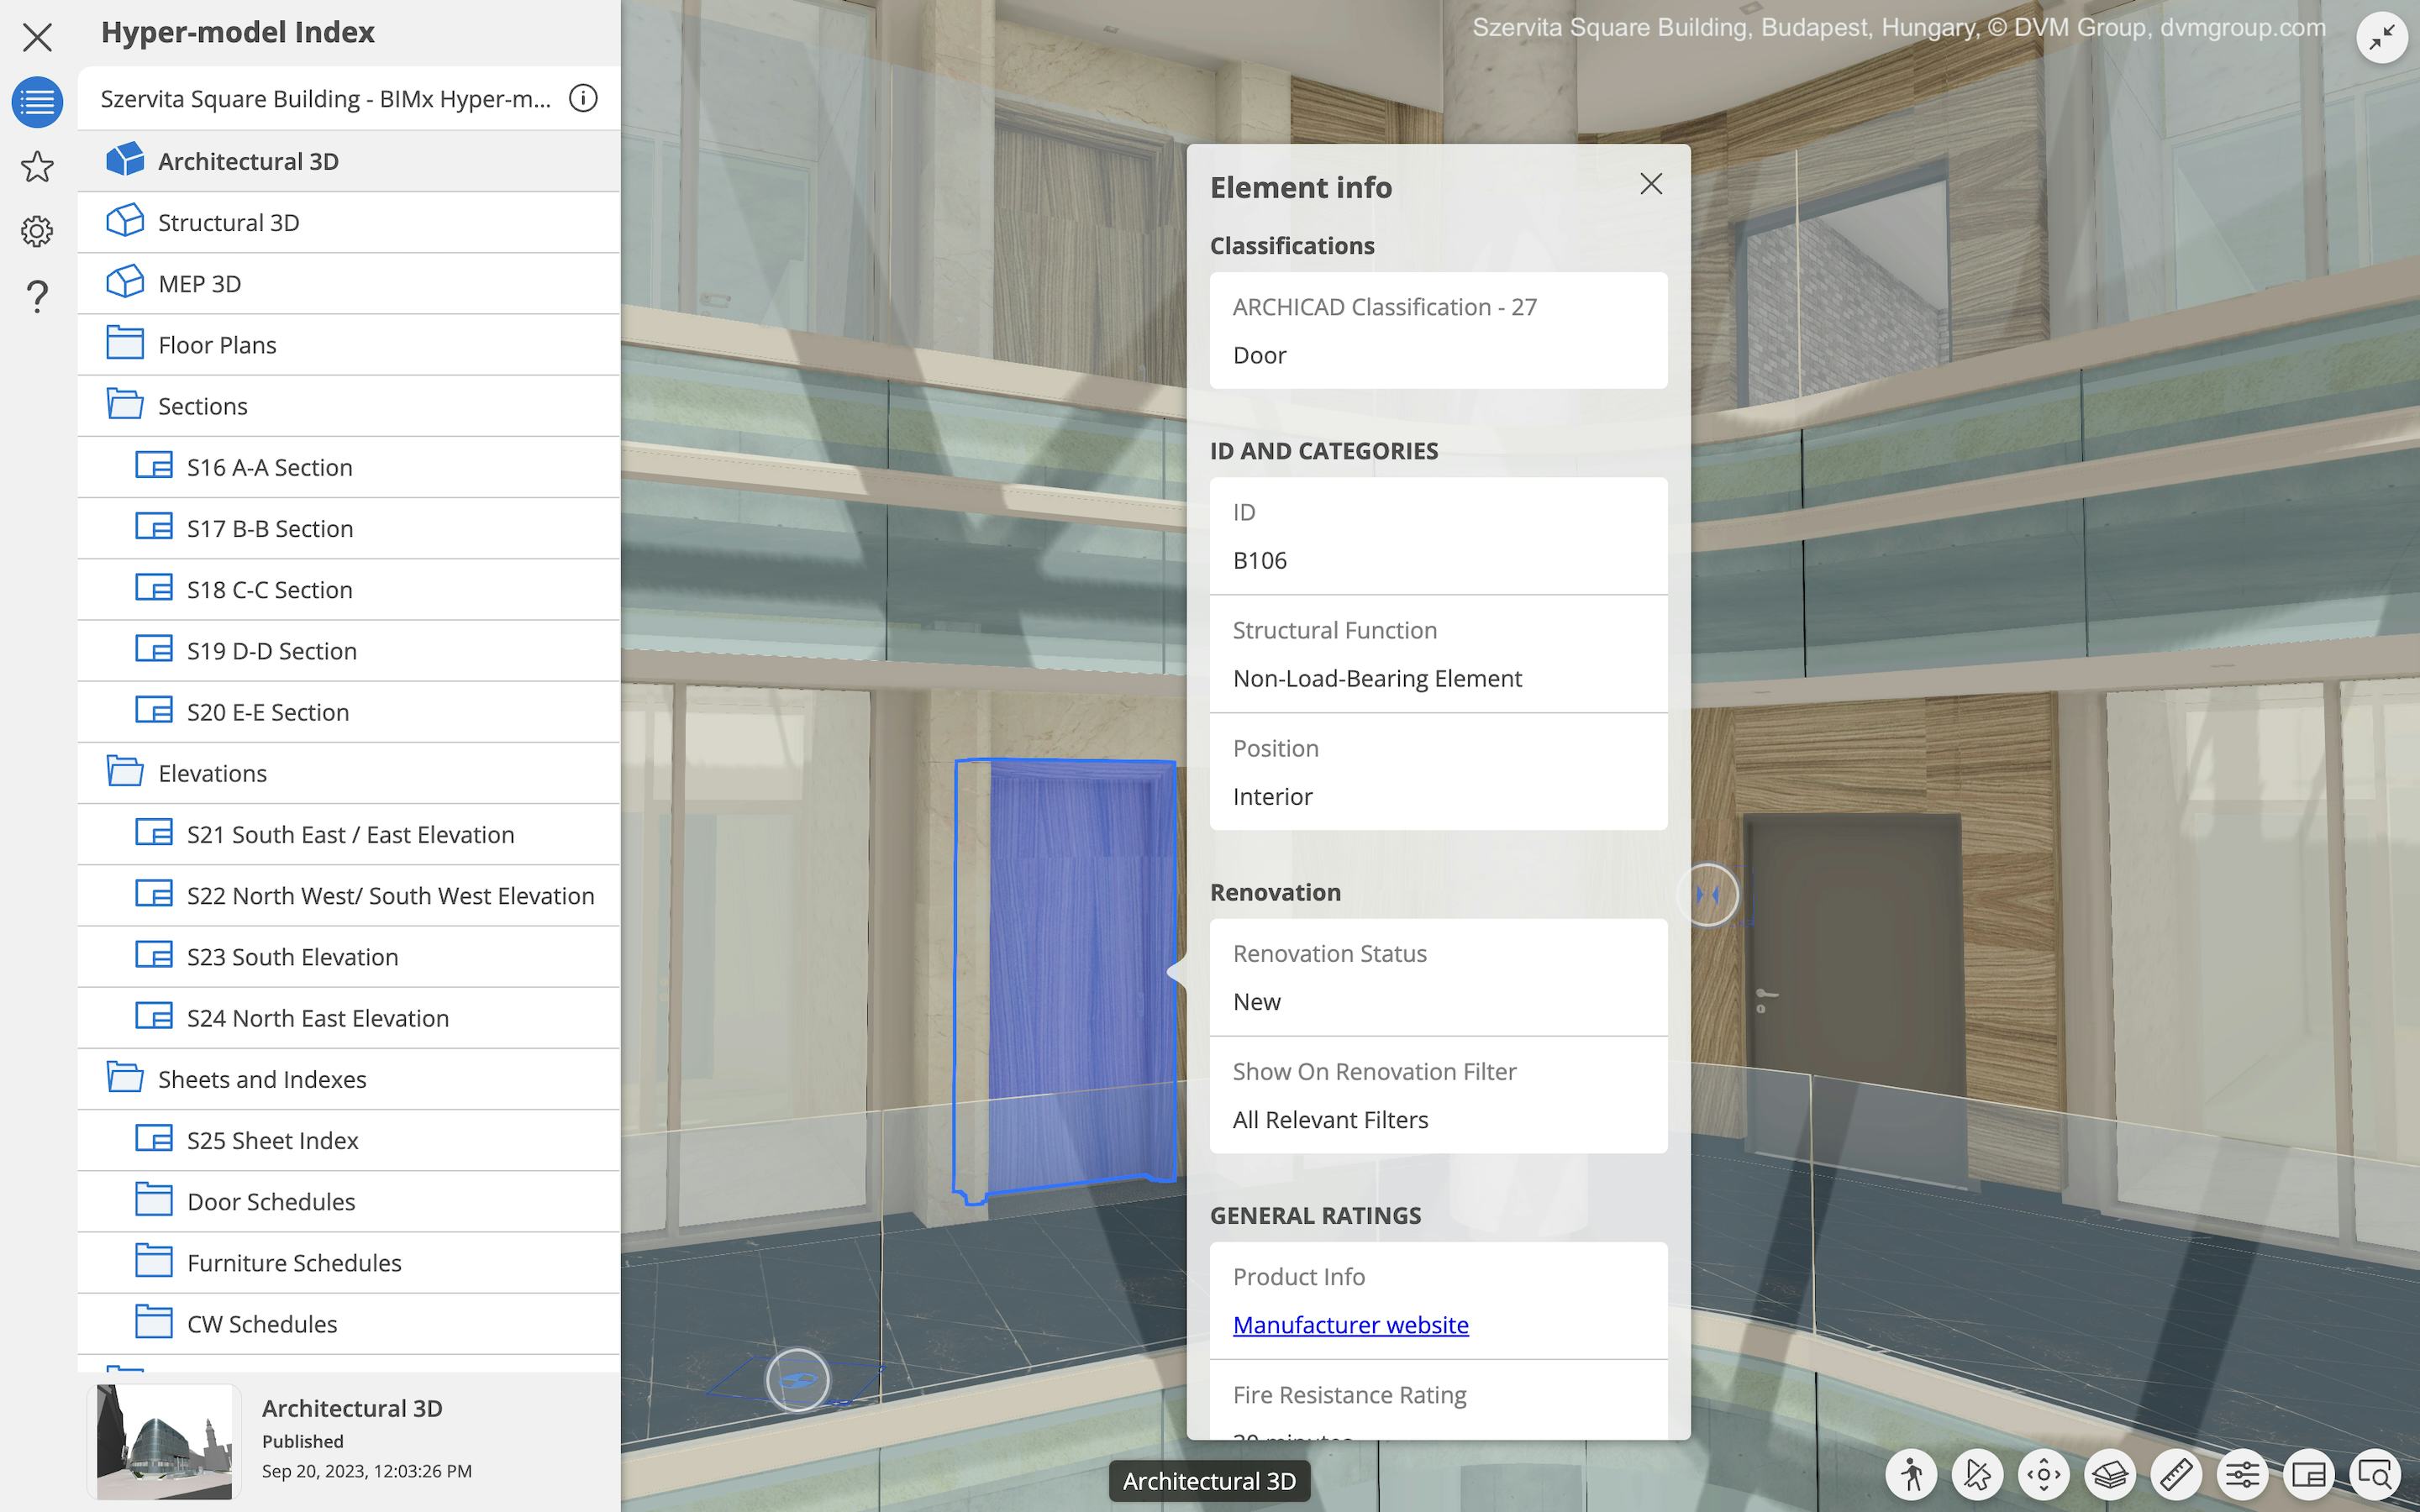Toggle element selection cursor tool

click(1978, 1474)
